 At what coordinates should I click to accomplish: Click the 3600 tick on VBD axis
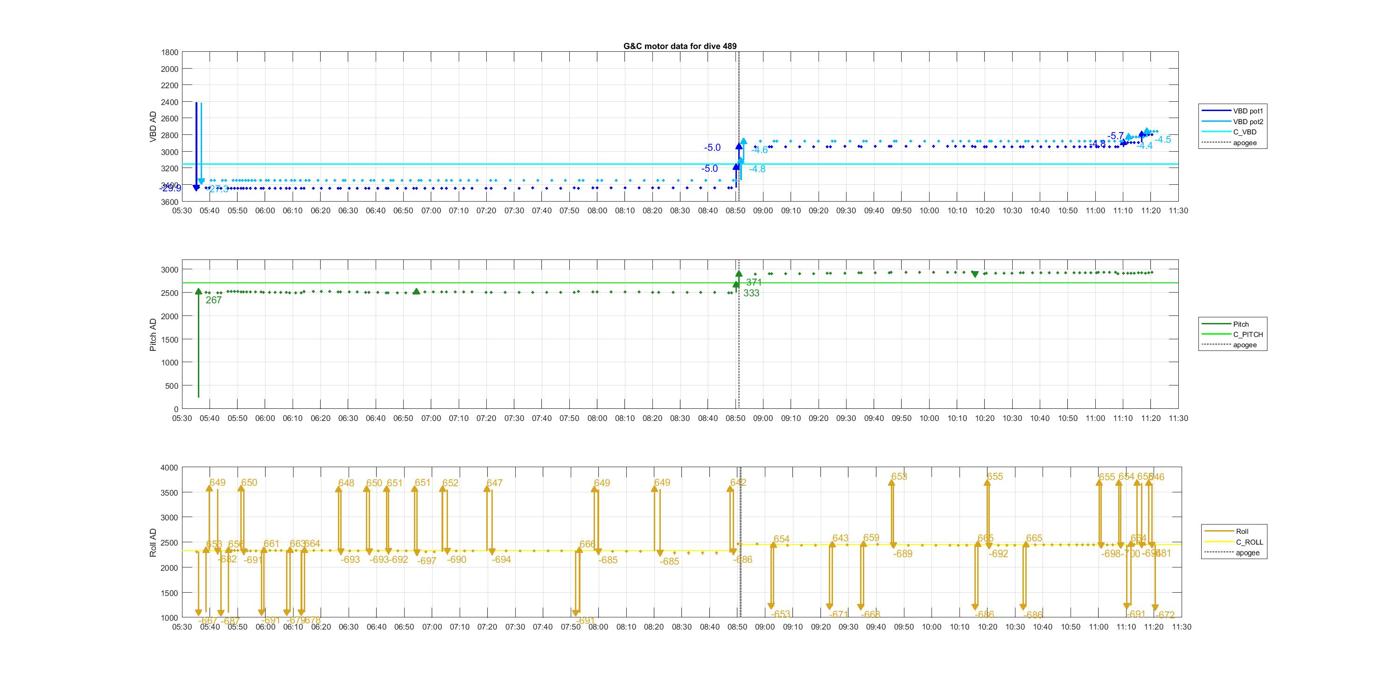pyautogui.click(x=169, y=202)
